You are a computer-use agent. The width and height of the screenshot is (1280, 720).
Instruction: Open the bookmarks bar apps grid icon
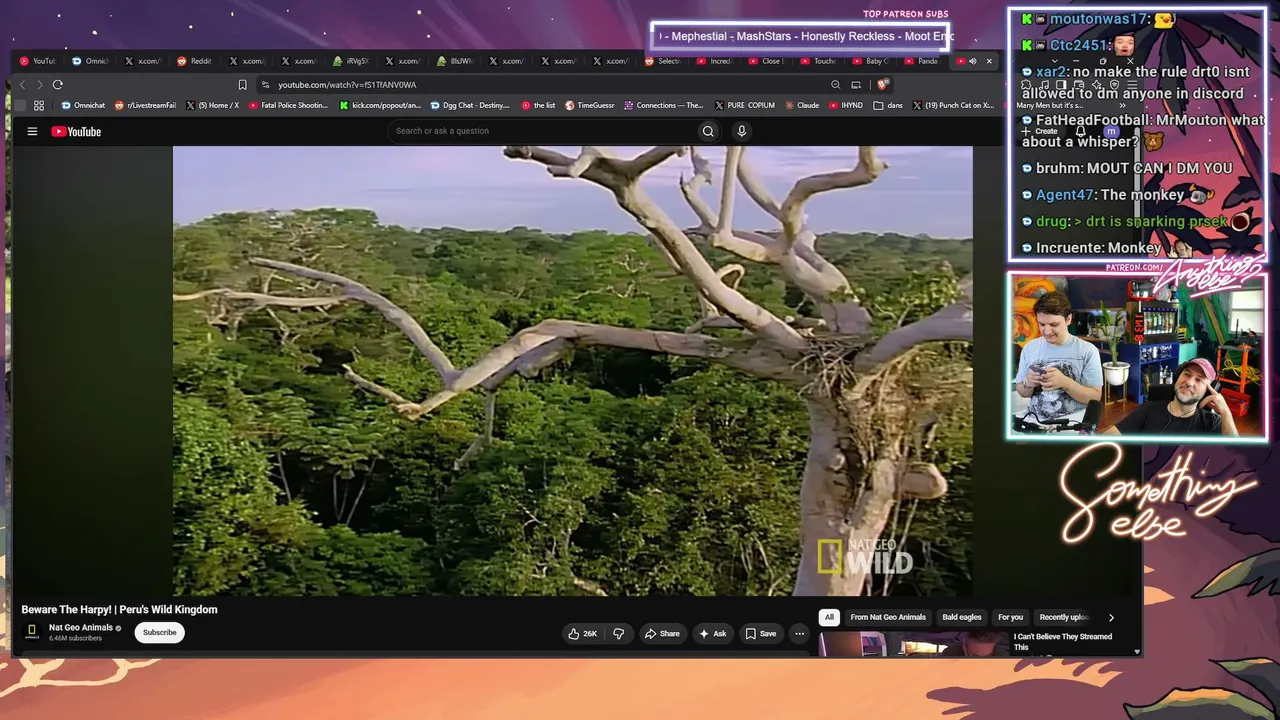coord(39,105)
